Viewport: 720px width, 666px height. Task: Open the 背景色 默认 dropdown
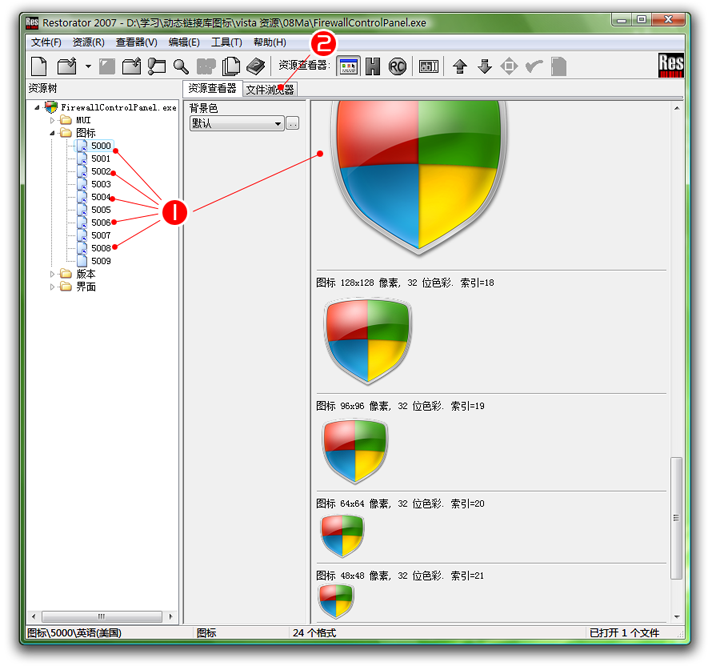coord(237,124)
